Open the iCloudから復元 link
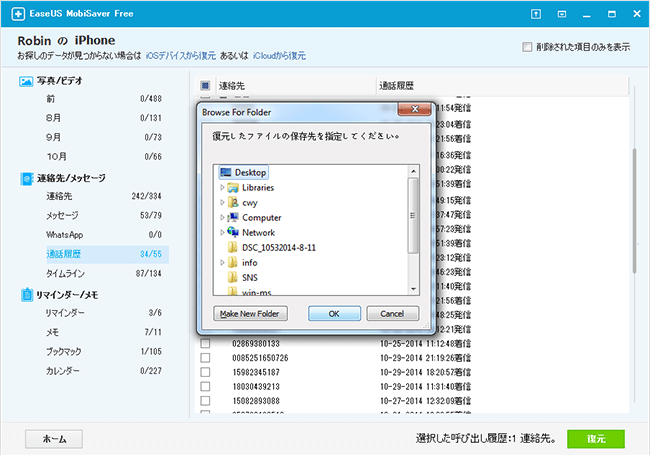The height and width of the screenshot is (455, 650). pos(279,56)
